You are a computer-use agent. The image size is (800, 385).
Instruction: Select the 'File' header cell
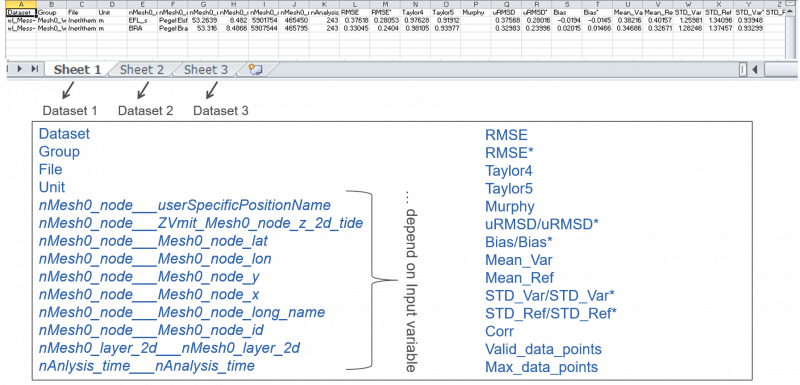(x=82, y=11)
